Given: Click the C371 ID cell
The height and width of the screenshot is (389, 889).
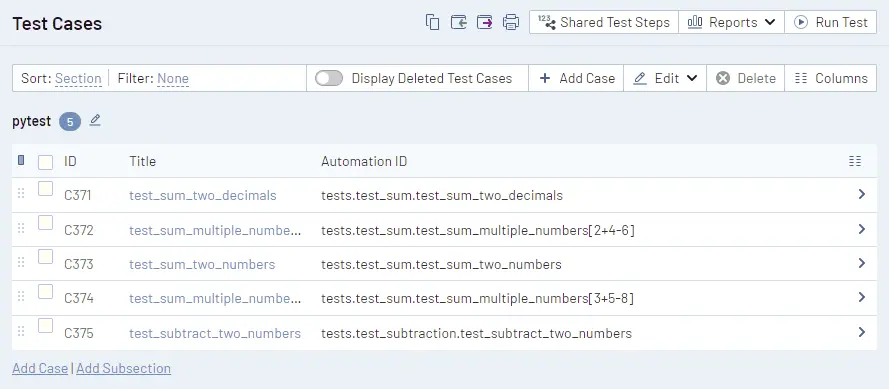Looking at the screenshot, I should pyautogui.click(x=78, y=196).
